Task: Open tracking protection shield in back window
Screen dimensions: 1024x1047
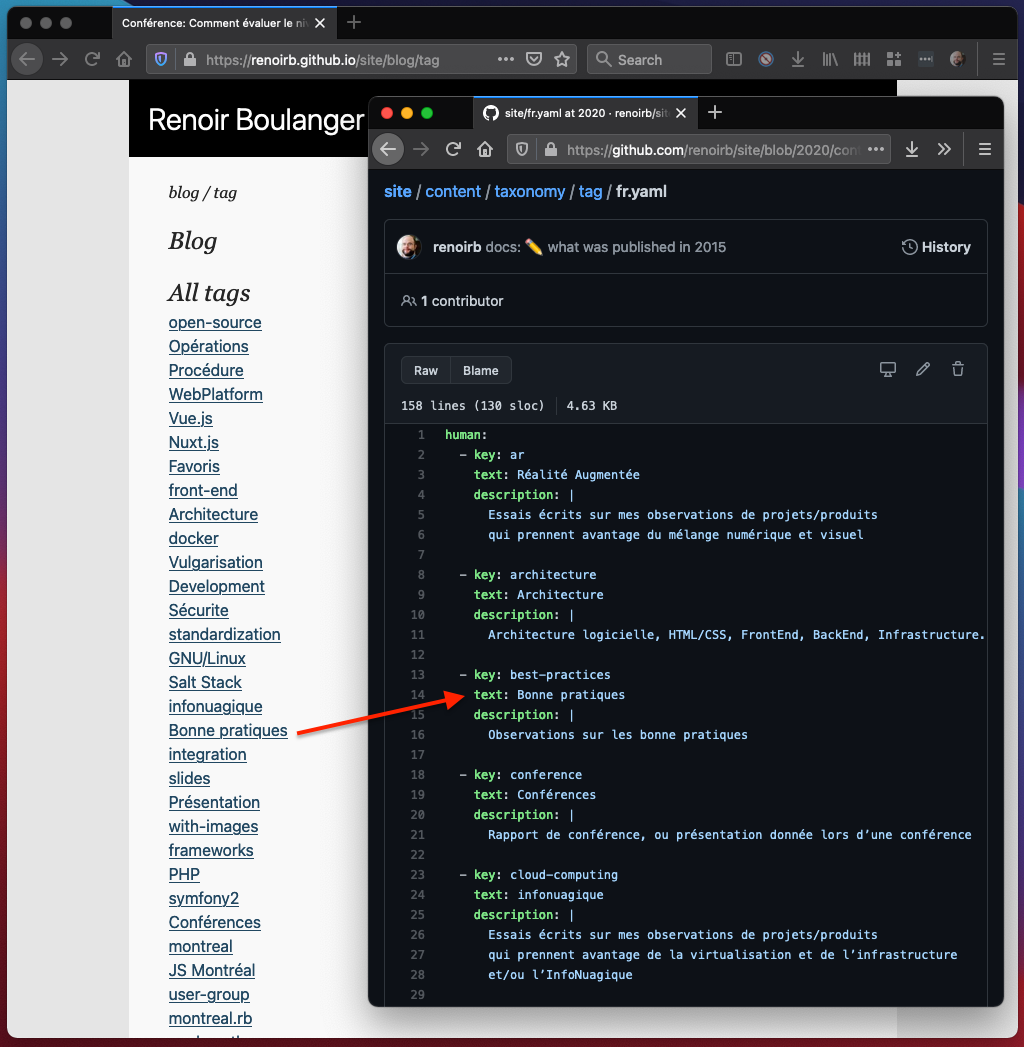Action: pyautogui.click(x=161, y=59)
